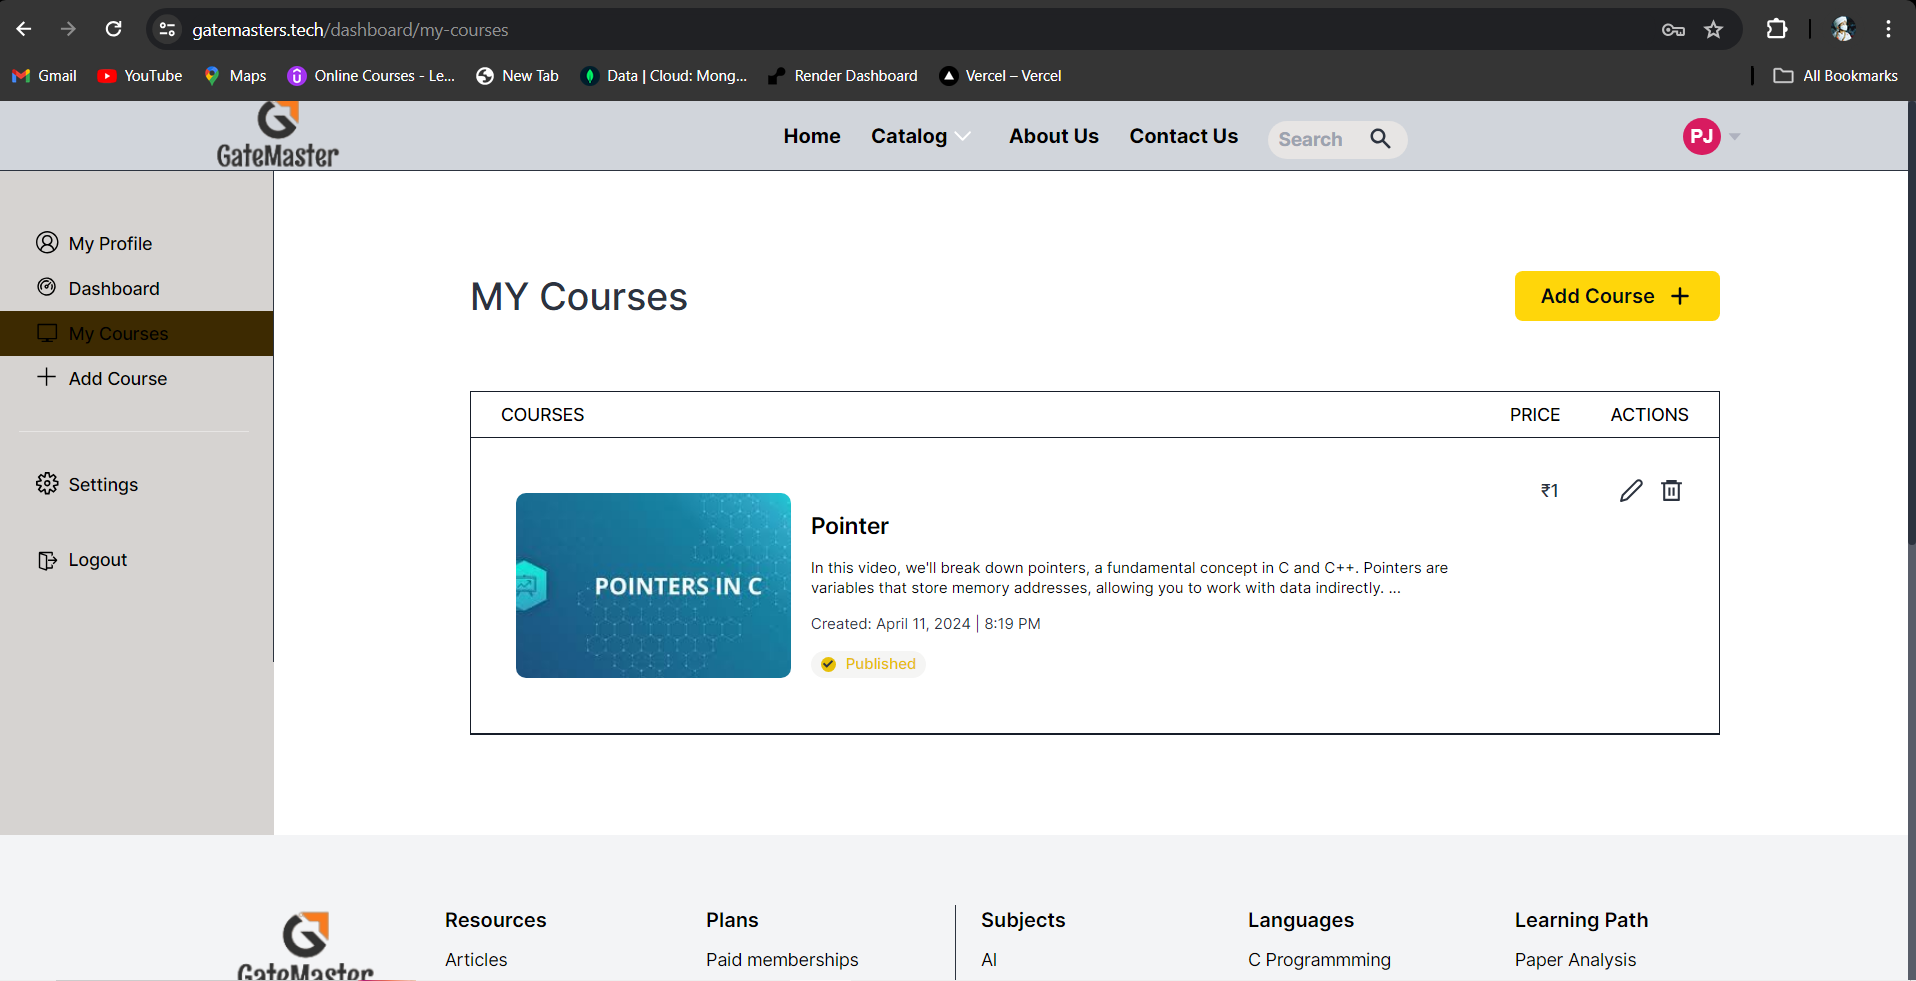Image resolution: width=1916 pixels, height=981 pixels.
Task: View site information icon in address bar
Action: coord(168,30)
